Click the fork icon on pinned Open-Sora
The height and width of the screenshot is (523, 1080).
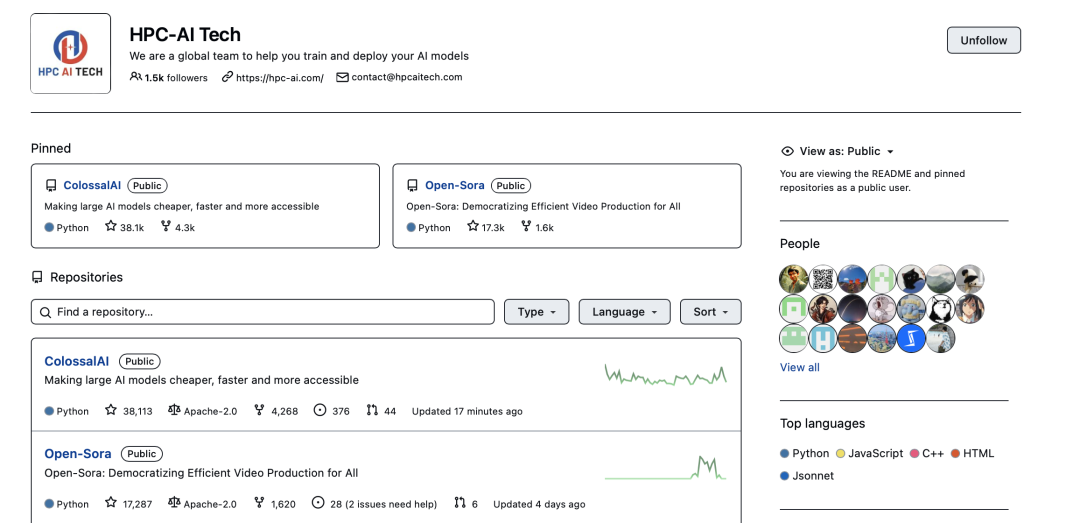pos(526,227)
